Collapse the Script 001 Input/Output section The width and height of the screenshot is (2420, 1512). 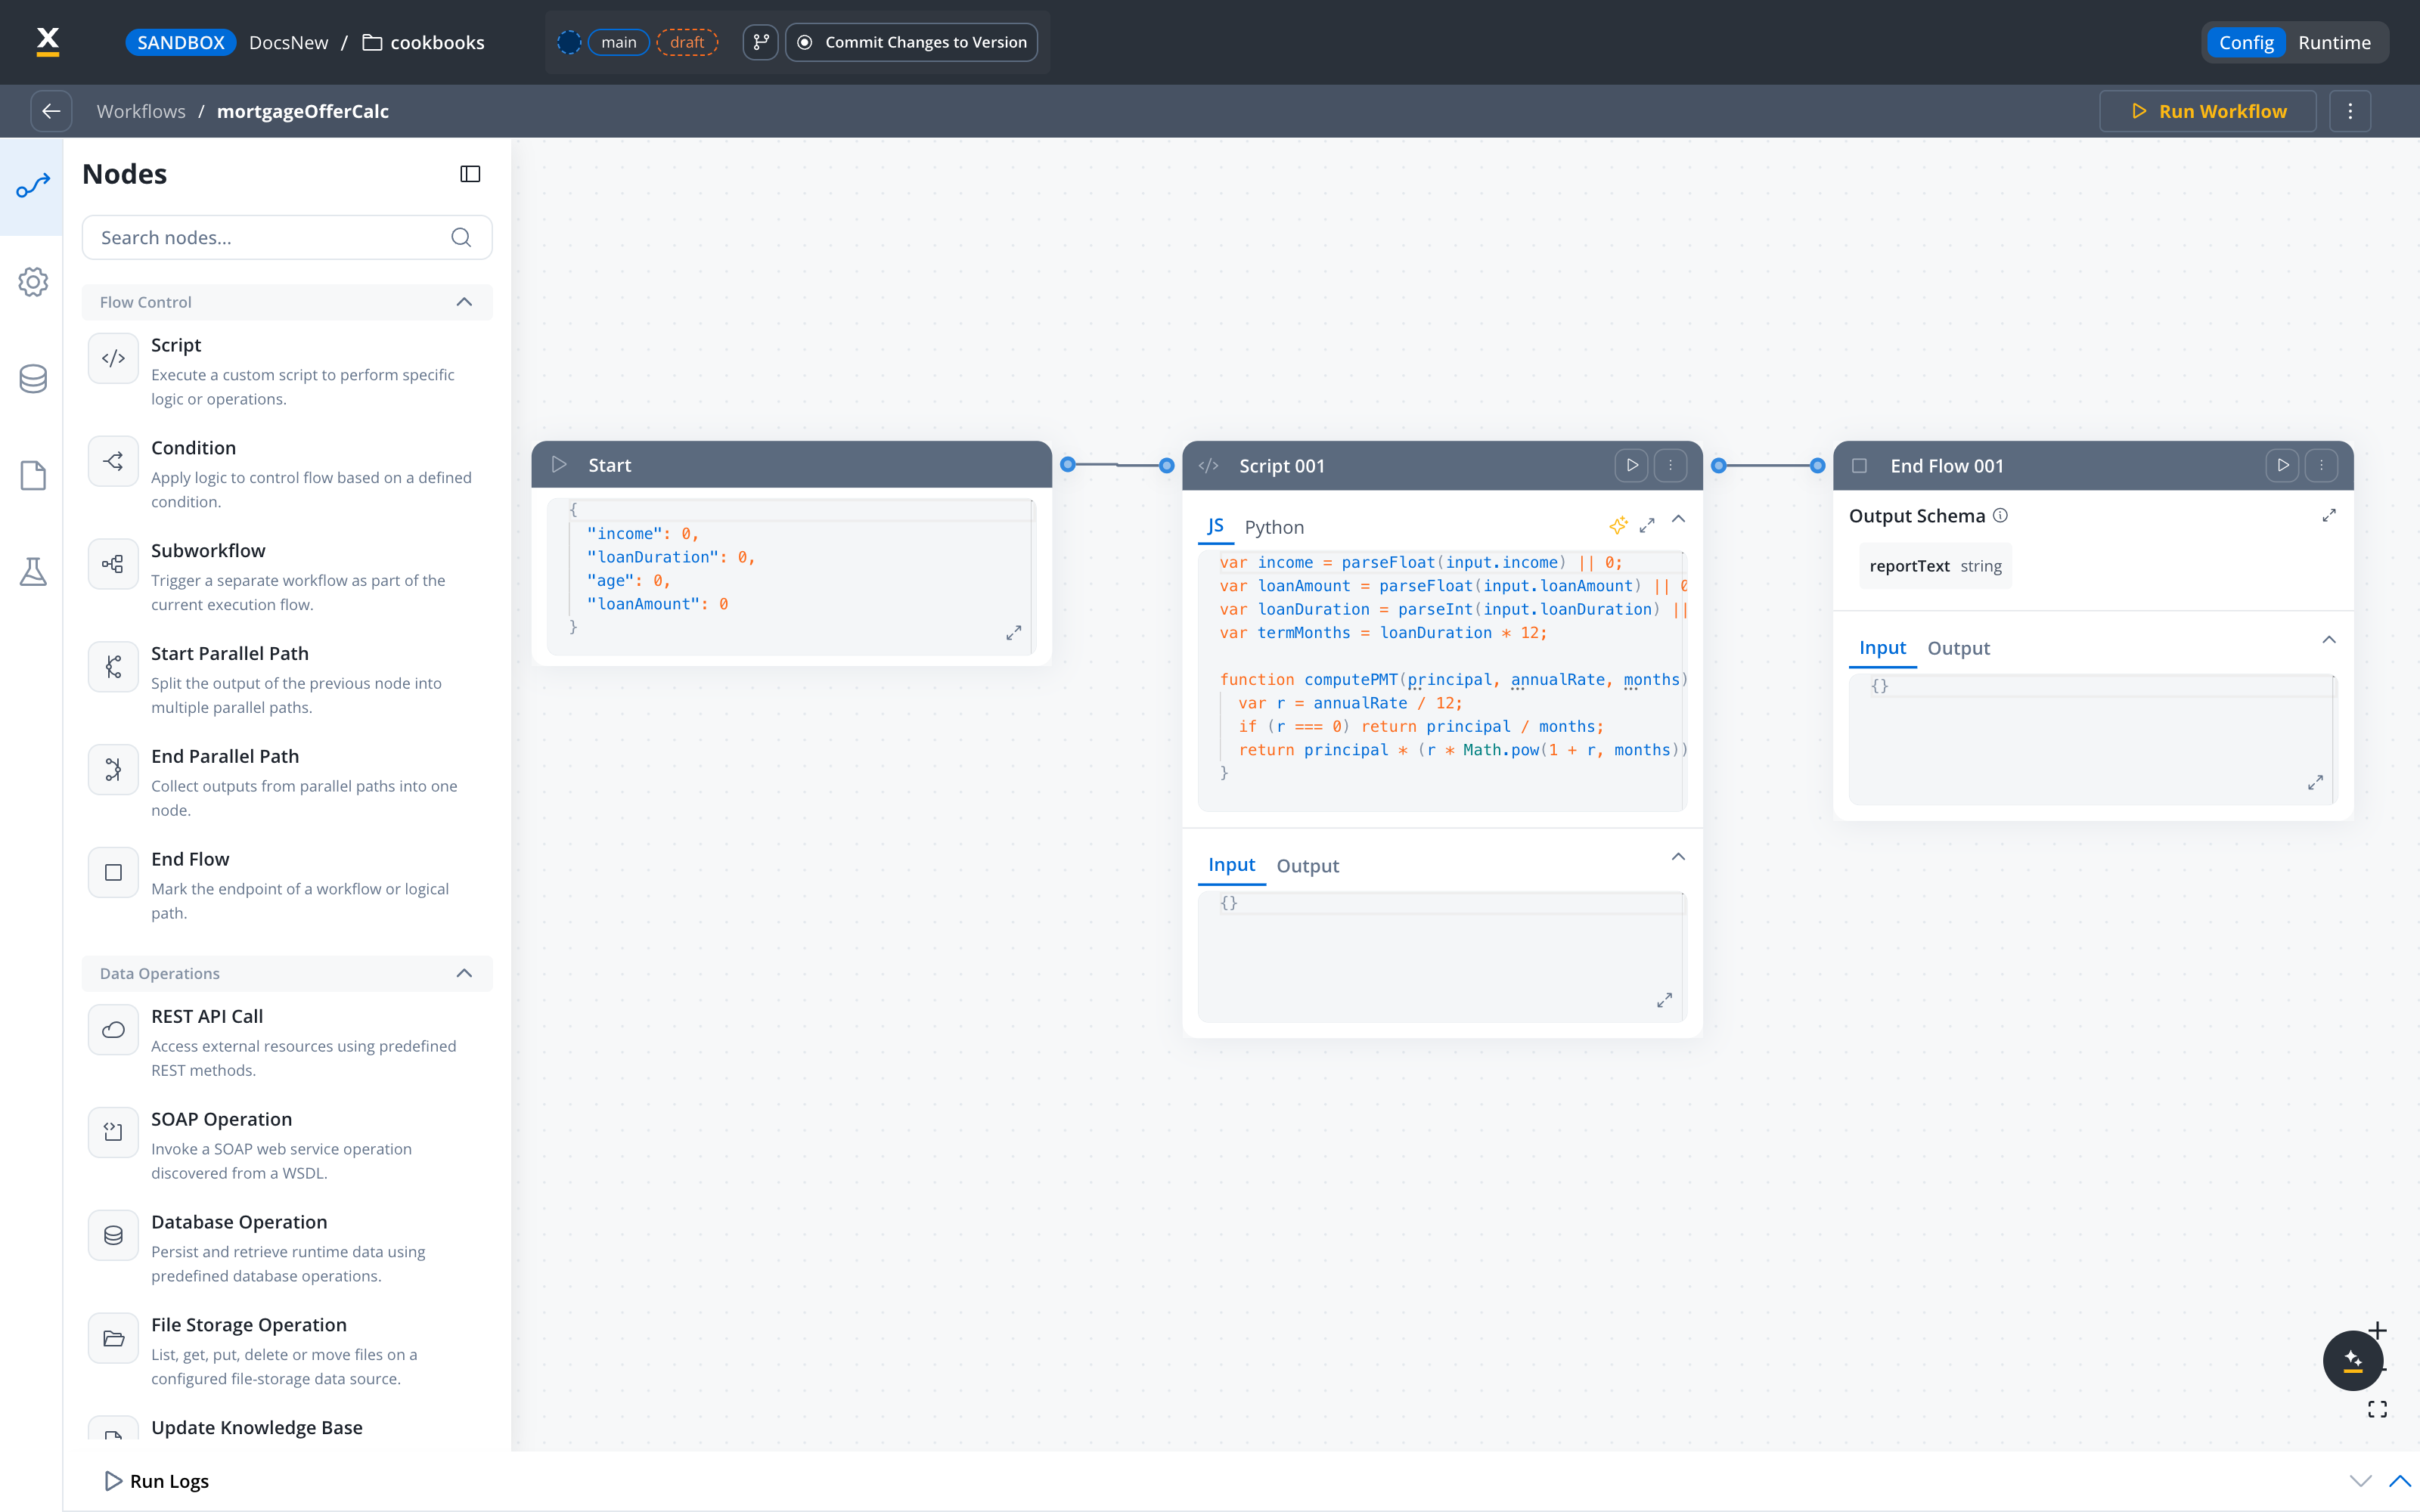[1678, 857]
